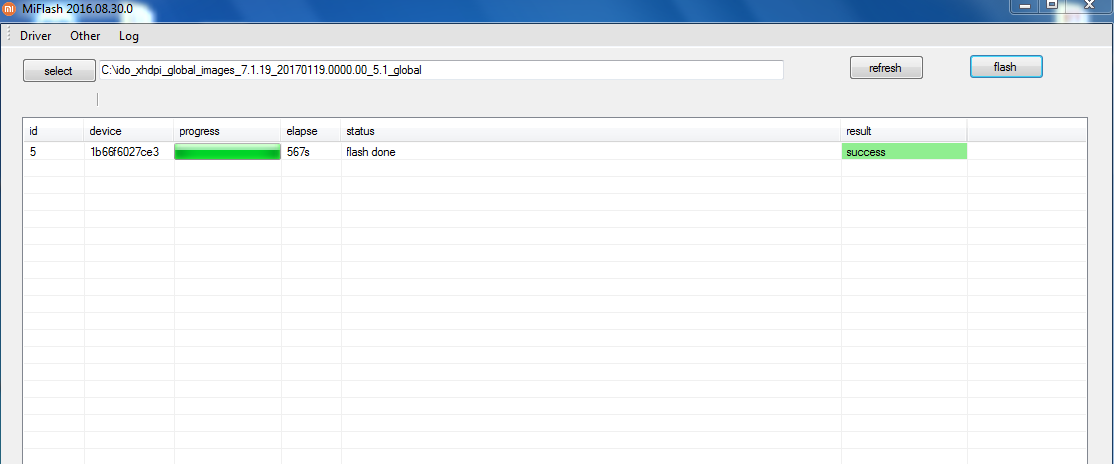
Task: Maximize the MiFlash window
Action: click(x=1052, y=4)
